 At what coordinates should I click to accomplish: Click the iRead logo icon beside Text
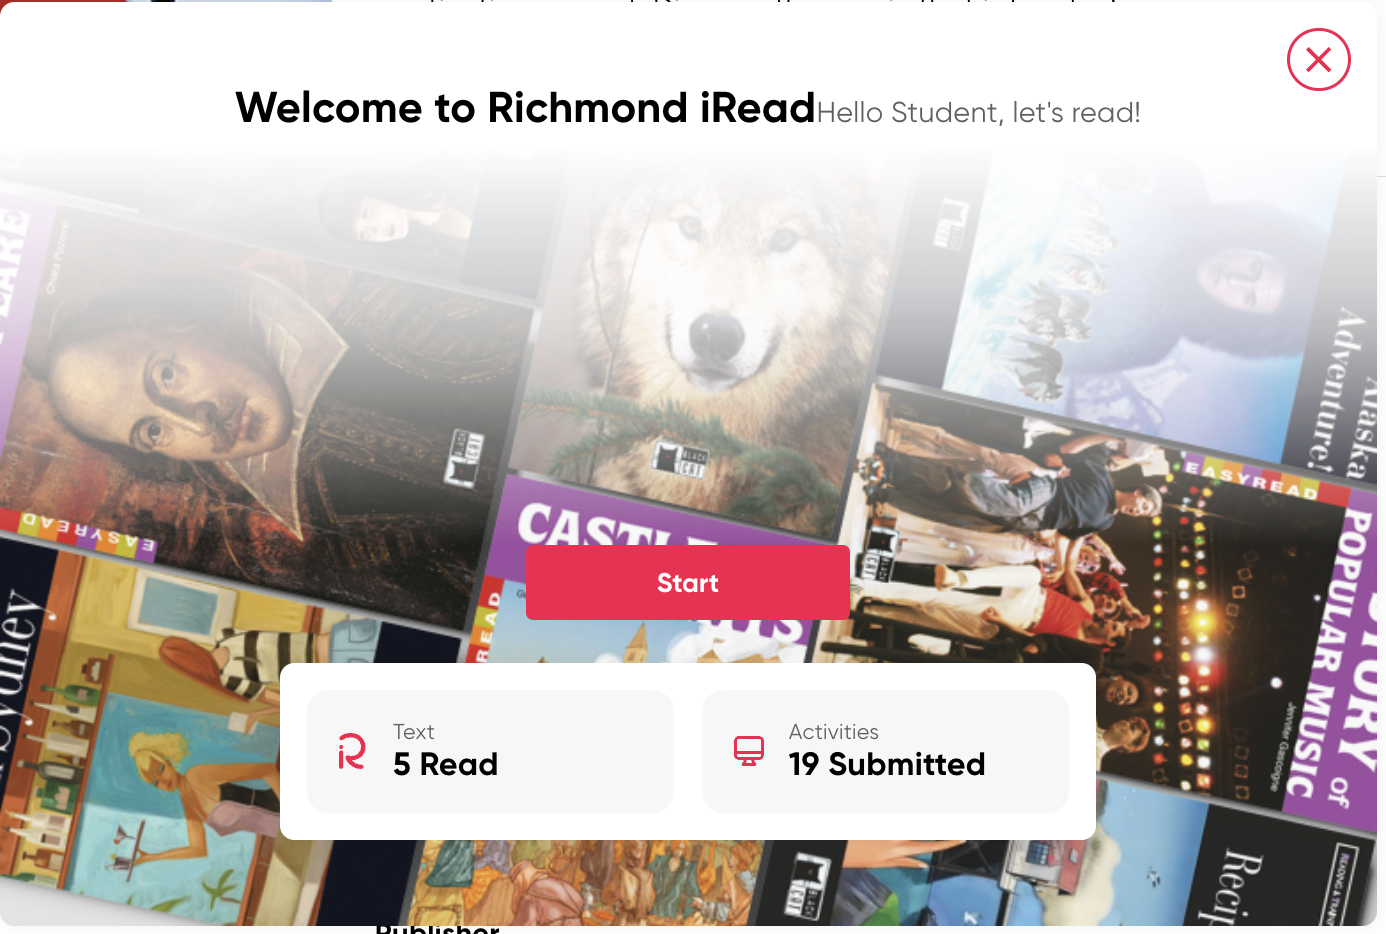pyautogui.click(x=352, y=751)
